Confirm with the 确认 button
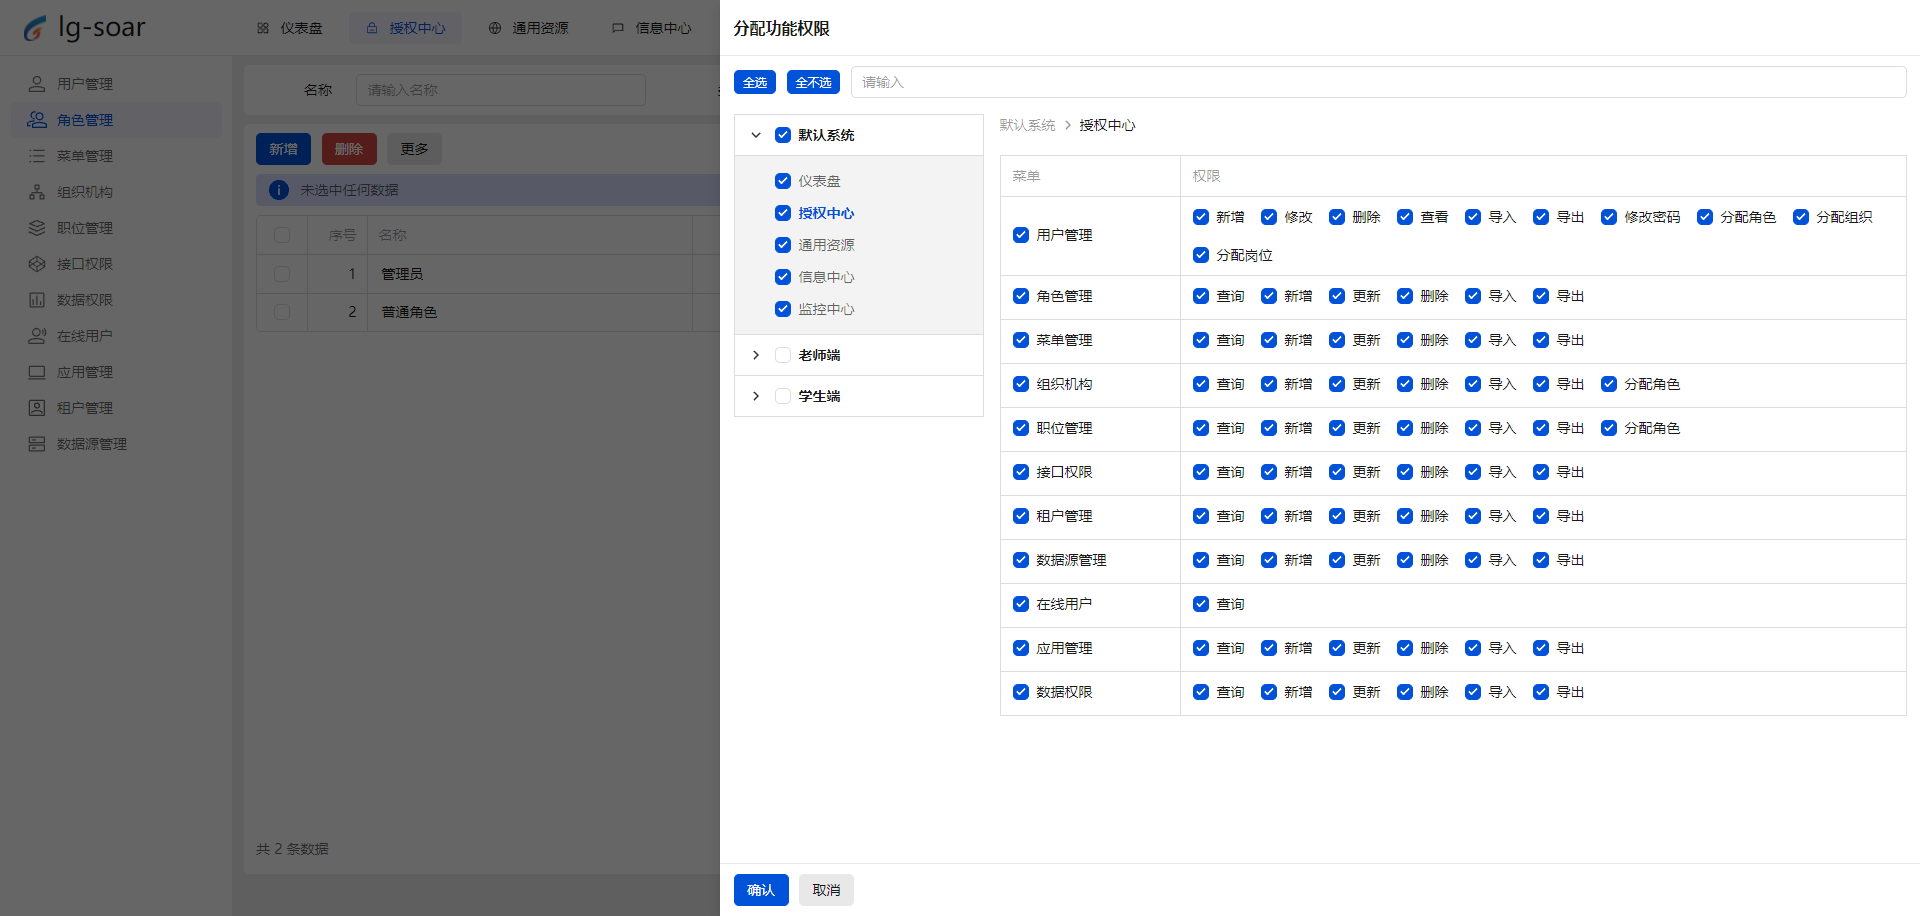The height and width of the screenshot is (916, 1920). [761, 890]
